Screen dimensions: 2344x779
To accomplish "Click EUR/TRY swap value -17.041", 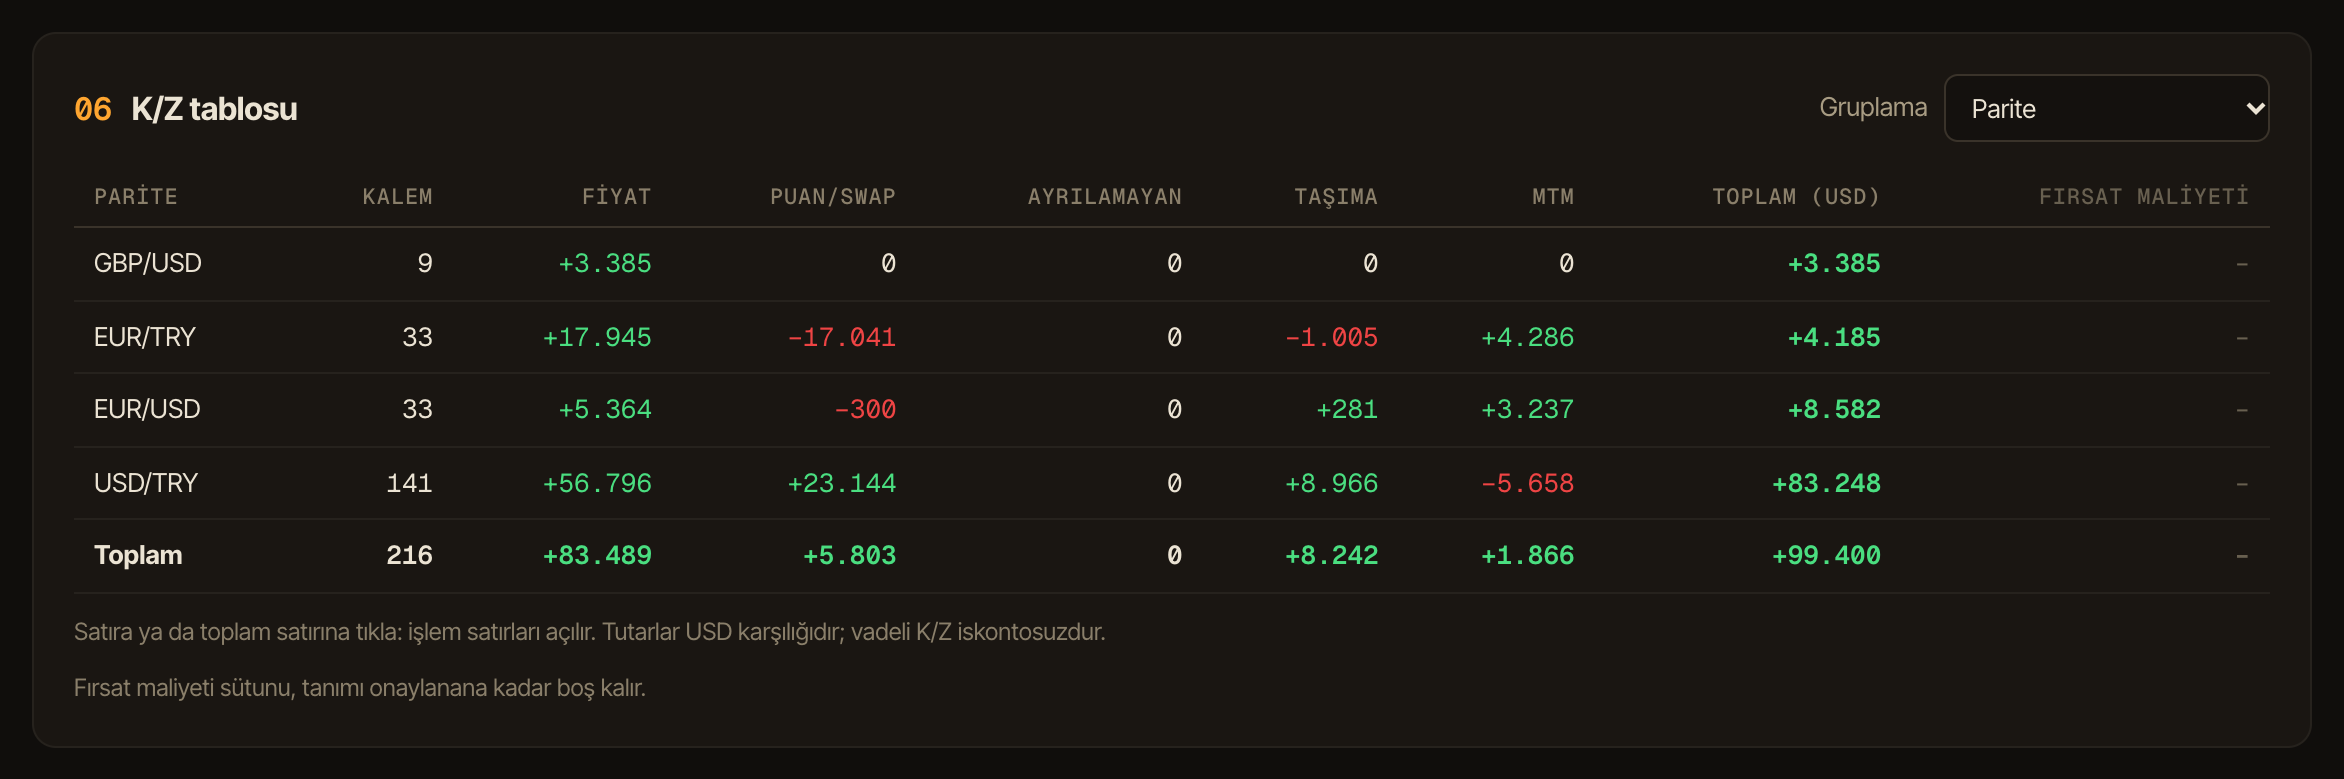I will [841, 337].
